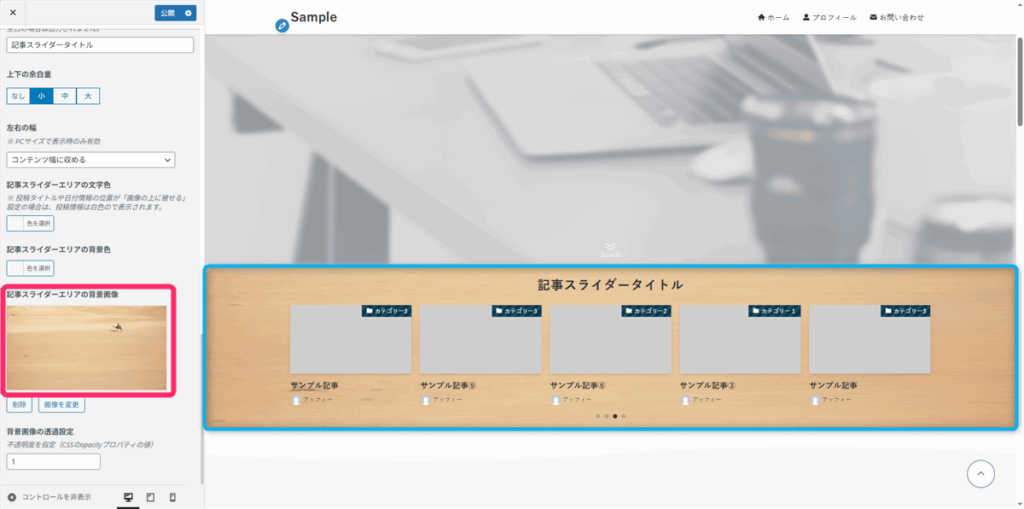The width and height of the screenshot is (1024, 509).
Task: Click the thumbnail image of サンプル記事⑨
Action: 481,340
